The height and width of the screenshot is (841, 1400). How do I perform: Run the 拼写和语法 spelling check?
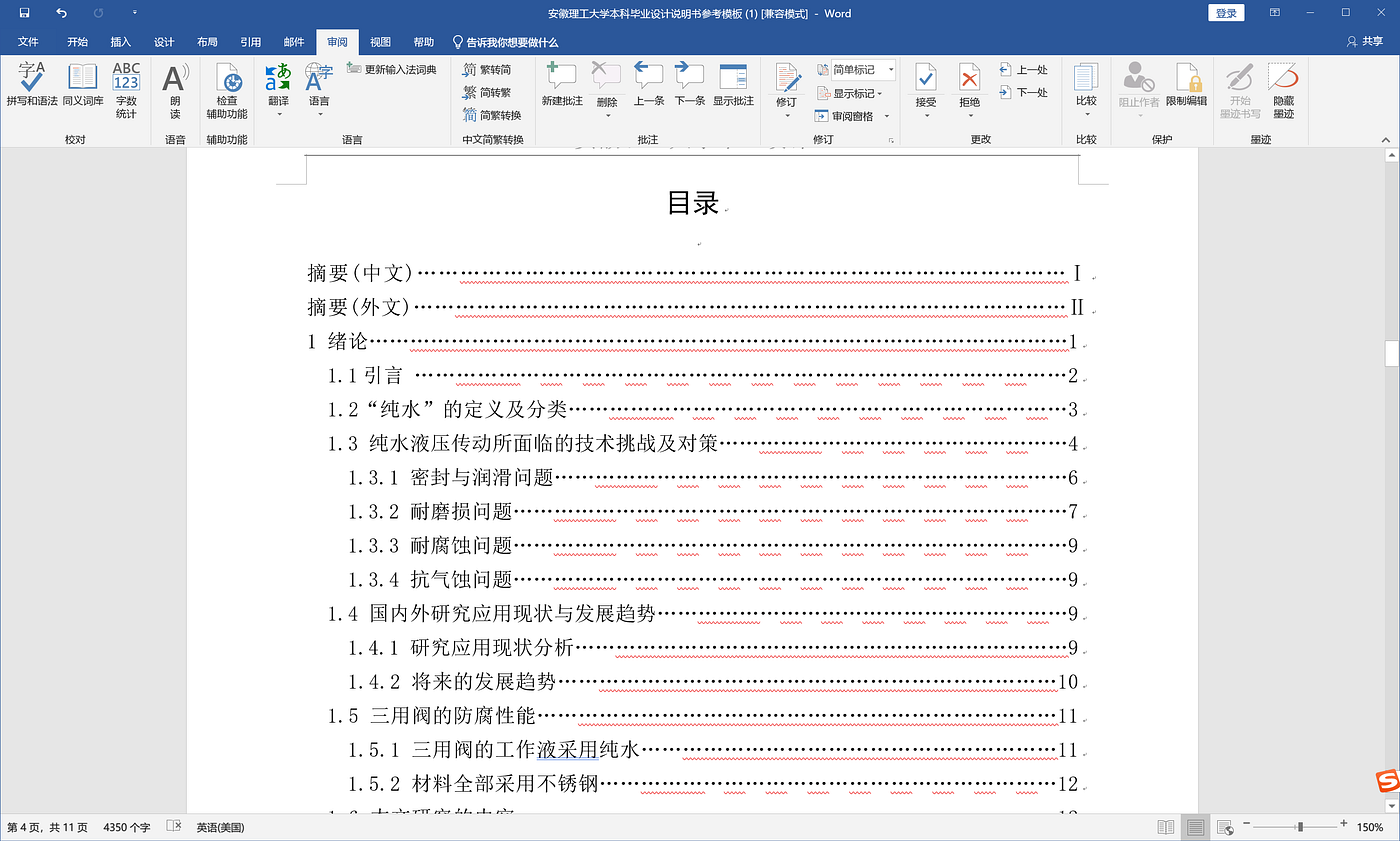coord(32,85)
